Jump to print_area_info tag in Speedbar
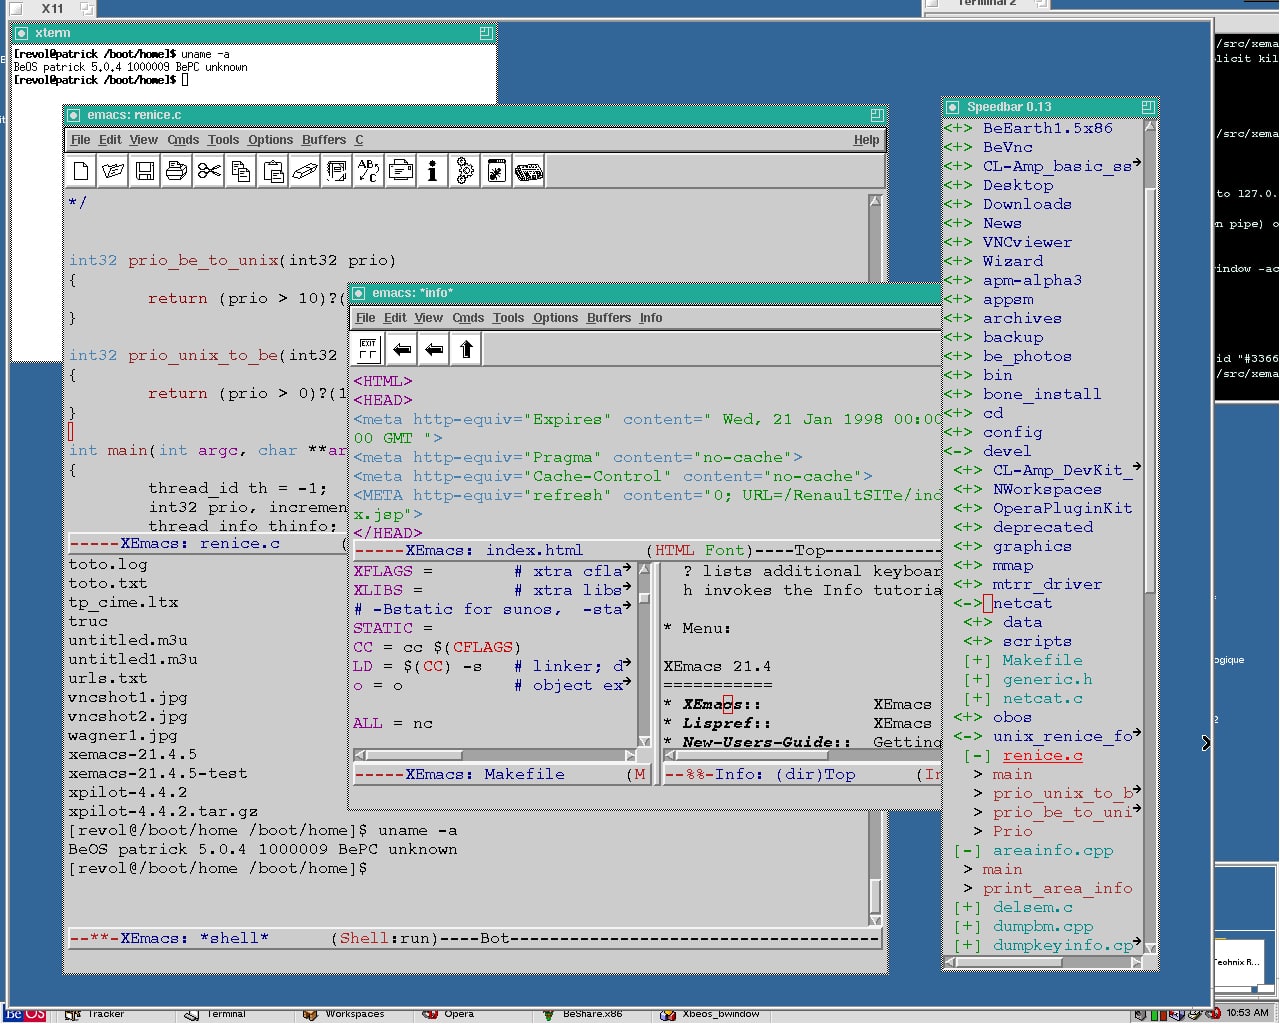The height and width of the screenshot is (1024, 1280). tap(1058, 888)
